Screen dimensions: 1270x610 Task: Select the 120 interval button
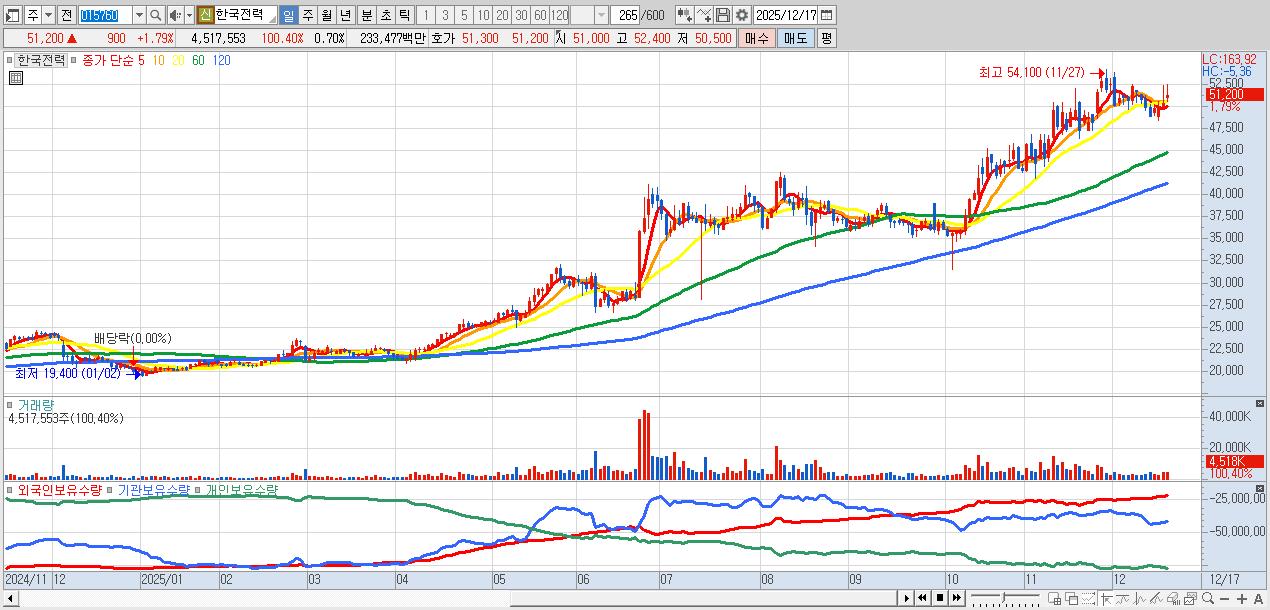click(559, 15)
